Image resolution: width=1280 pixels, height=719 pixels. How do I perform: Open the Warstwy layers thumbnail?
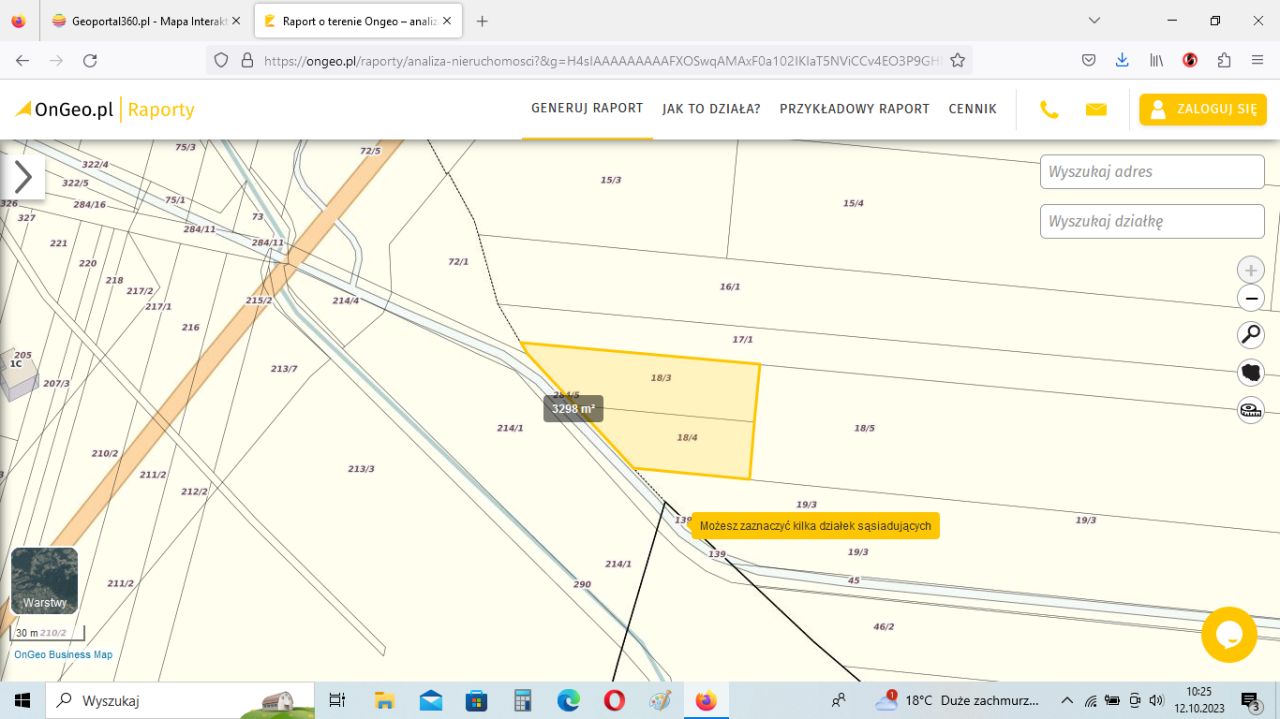[x=44, y=581]
